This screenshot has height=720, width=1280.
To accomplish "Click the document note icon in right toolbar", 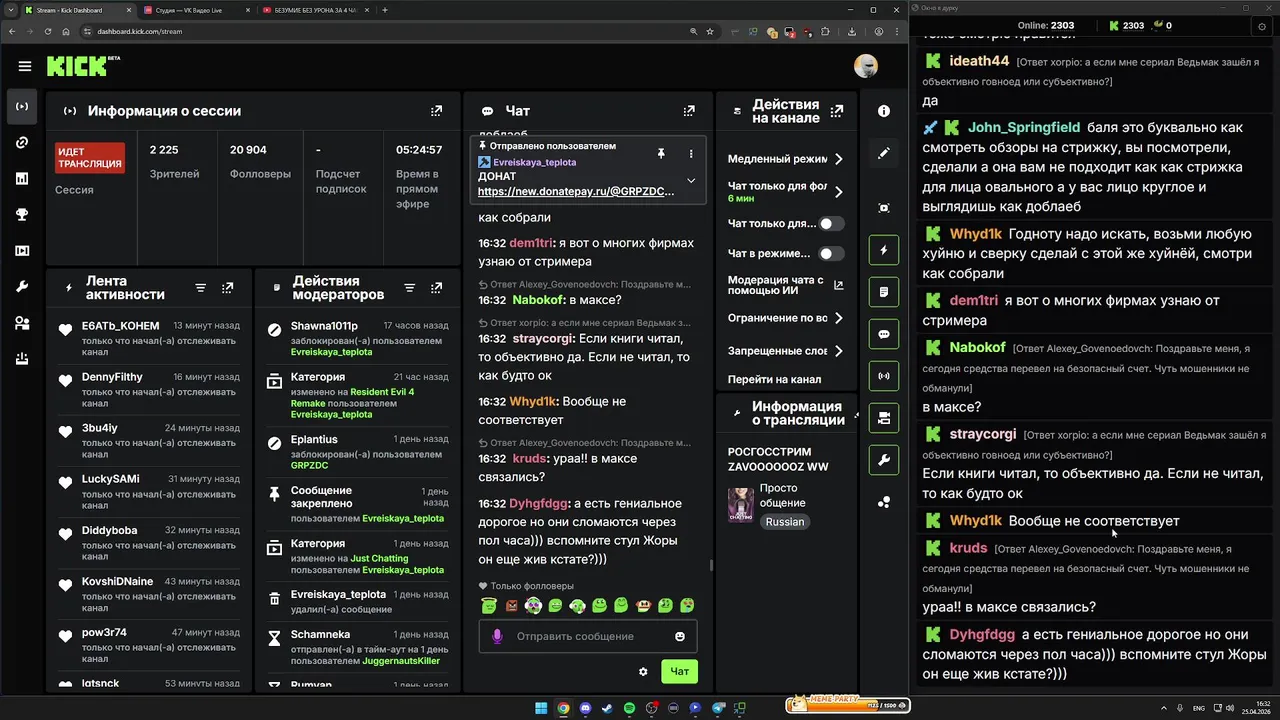I will click(884, 292).
